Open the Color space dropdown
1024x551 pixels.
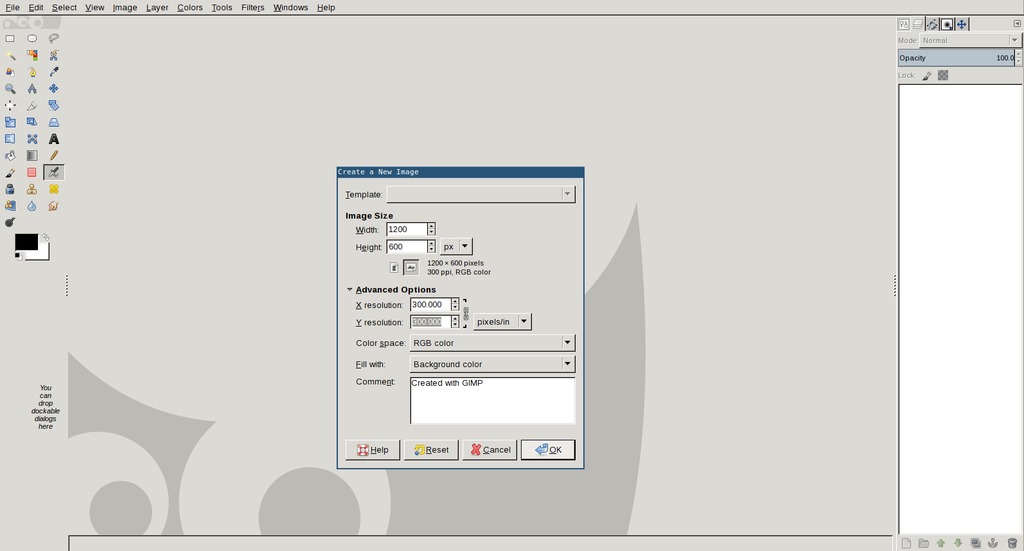[492, 343]
